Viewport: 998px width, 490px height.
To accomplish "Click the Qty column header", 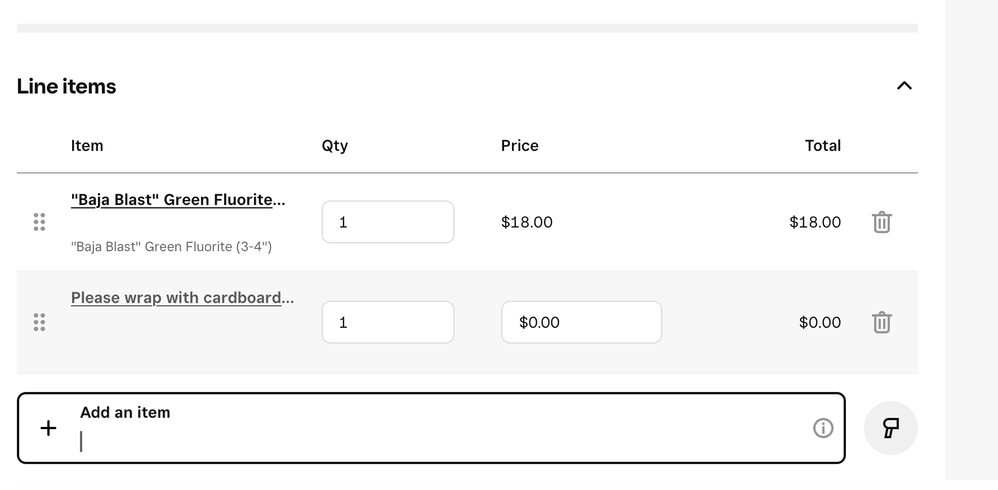I will [x=335, y=146].
